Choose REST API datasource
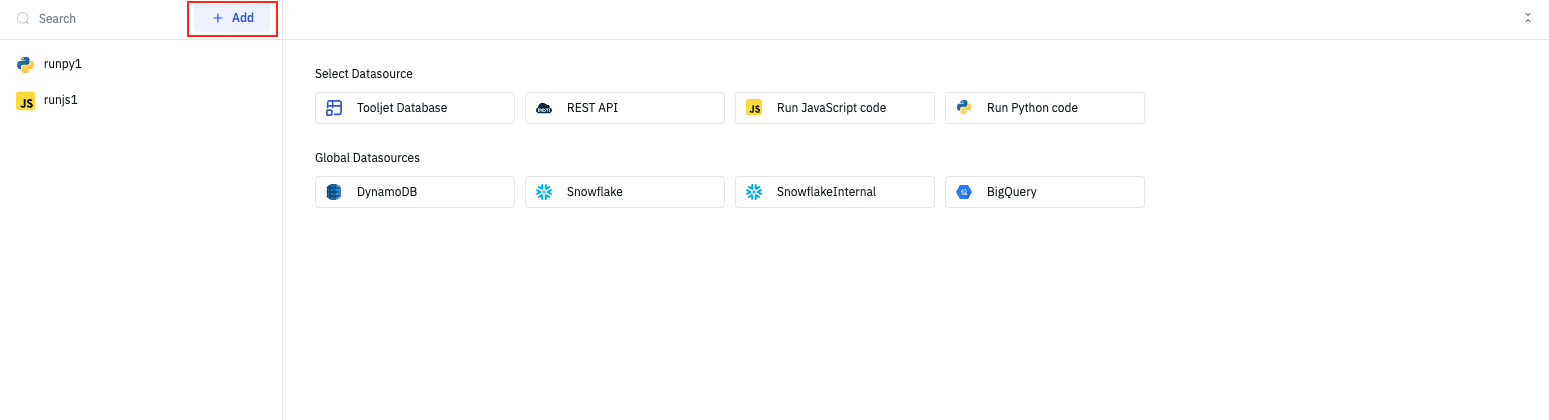Screen dimensions: 1549x420 624,108
